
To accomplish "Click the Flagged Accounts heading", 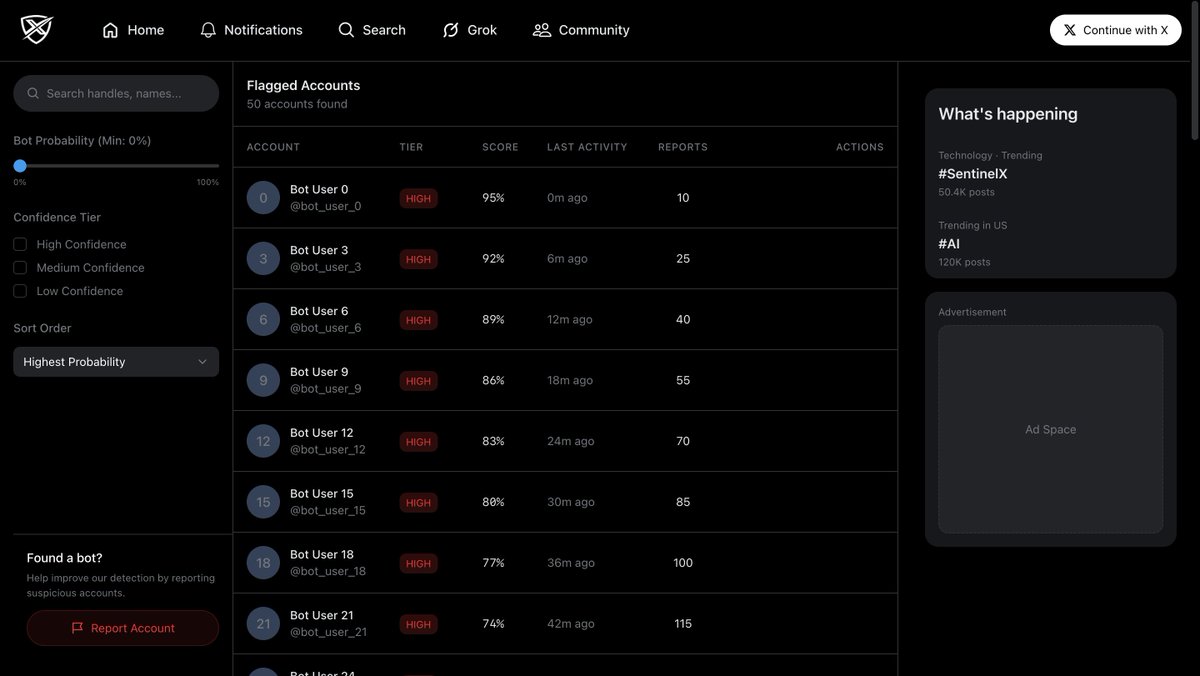I will 303,86.
